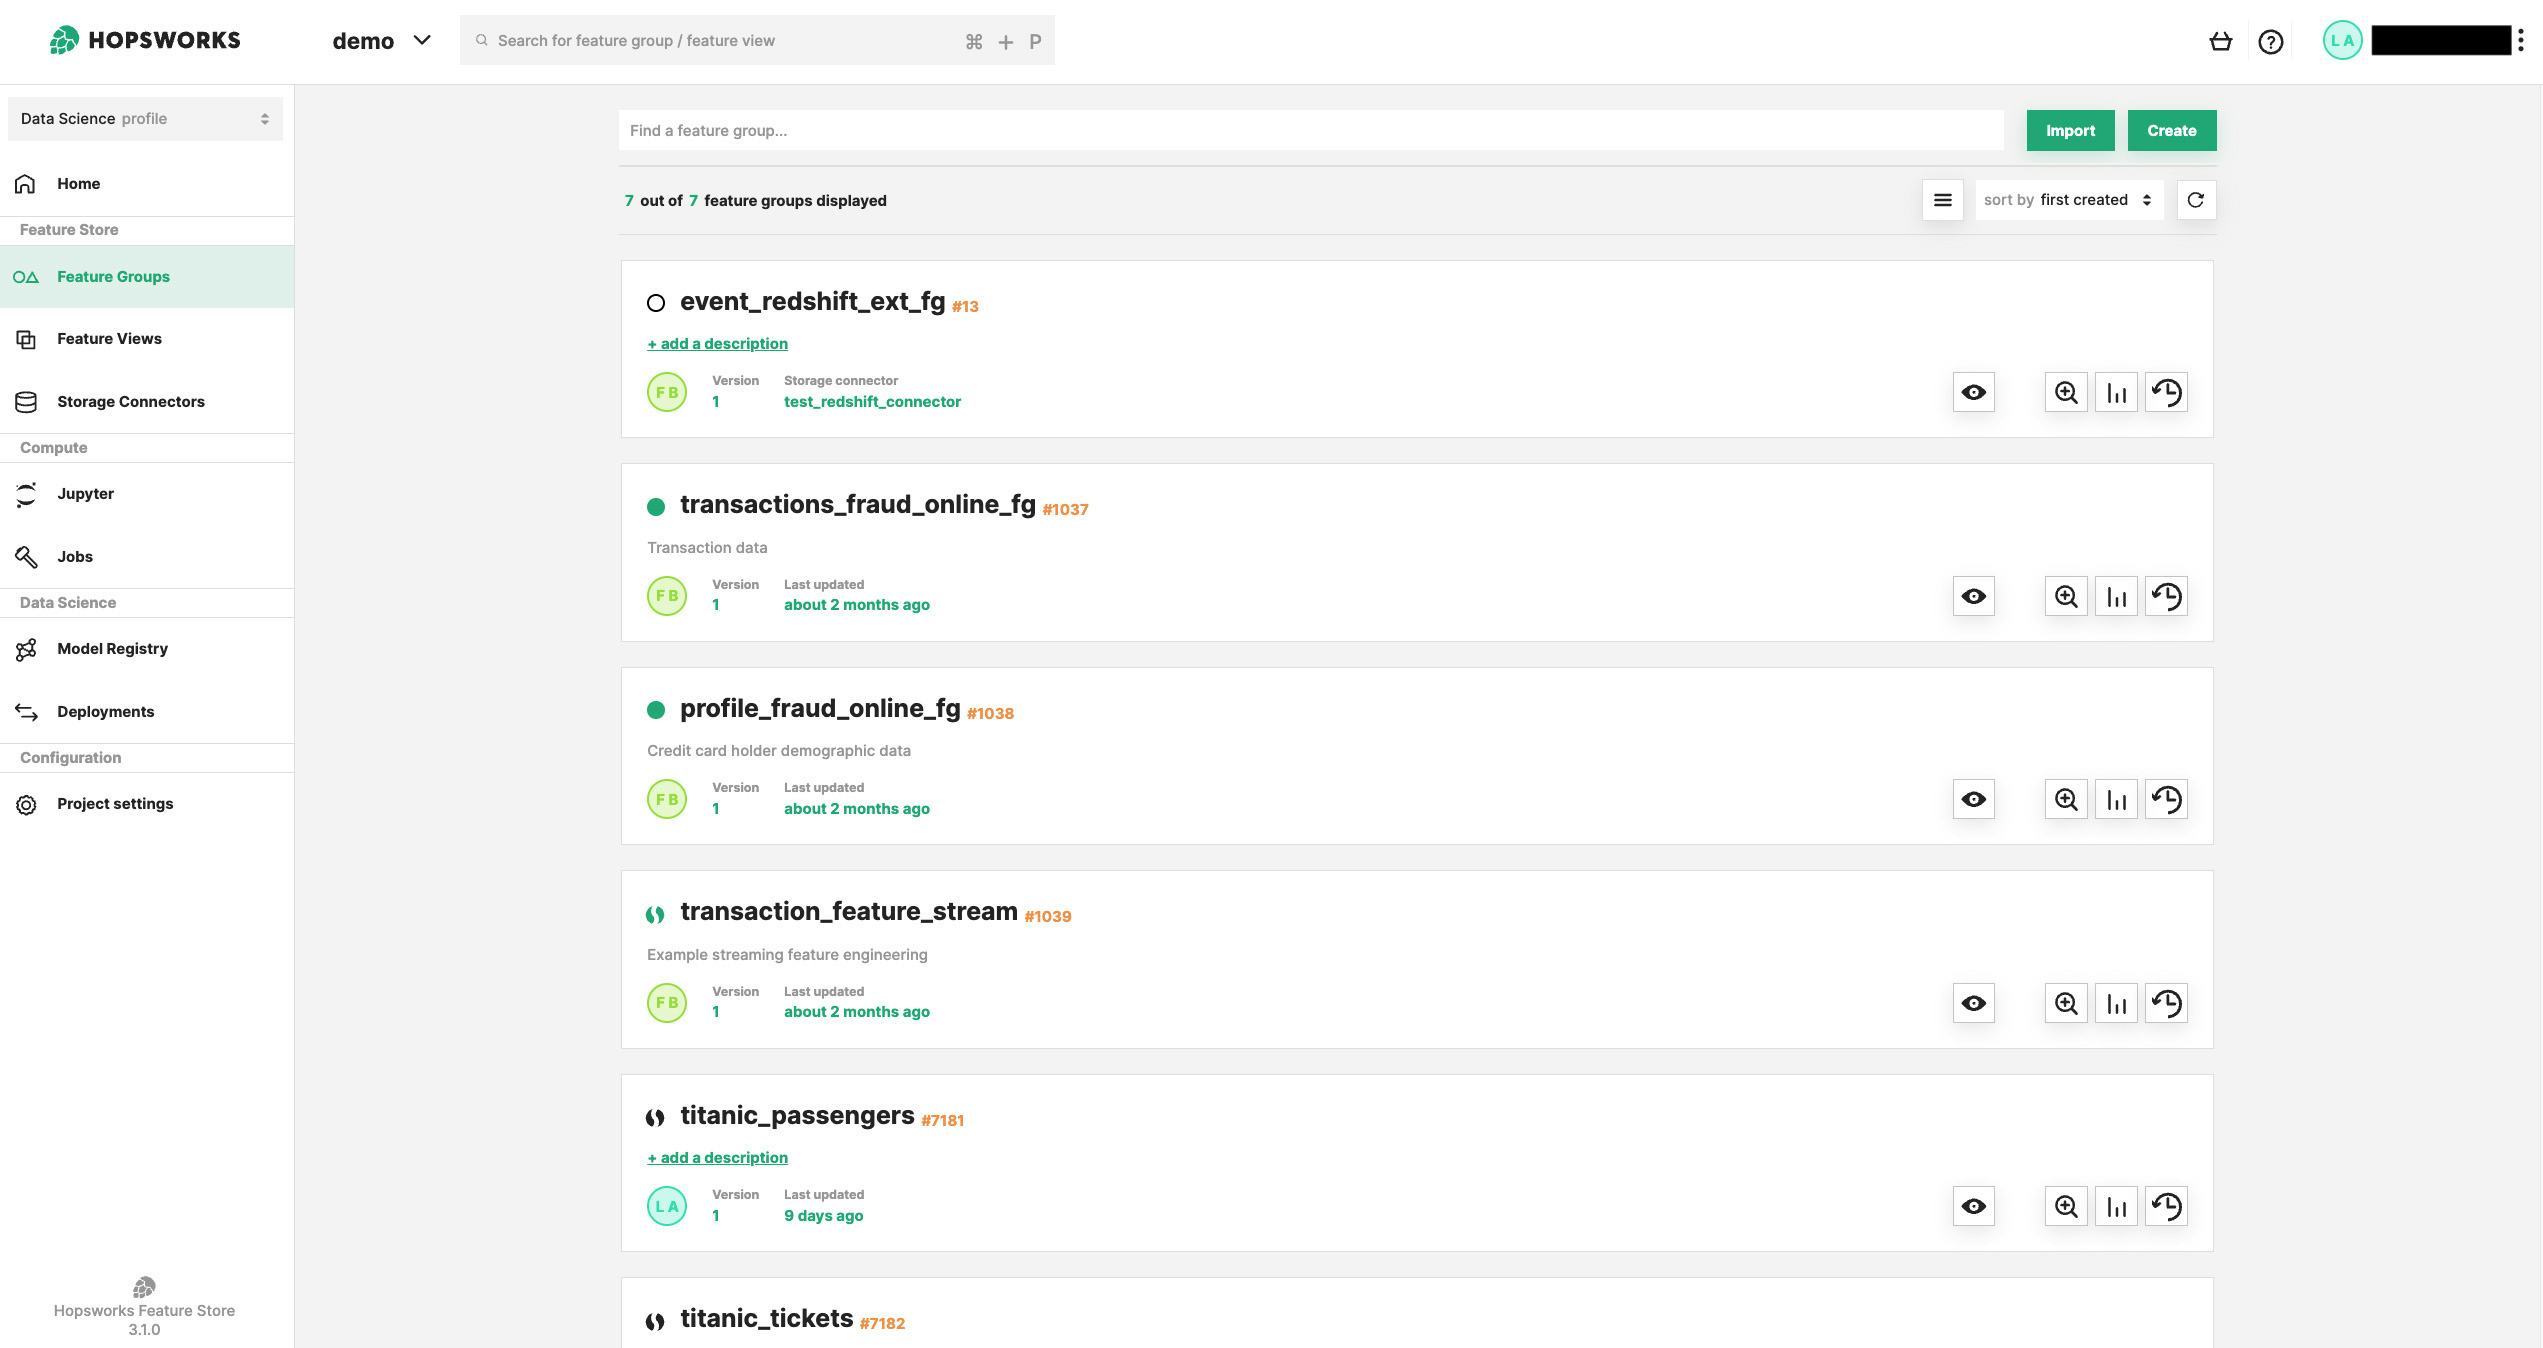Click the cart icon in the top bar

coord(2220,41)
